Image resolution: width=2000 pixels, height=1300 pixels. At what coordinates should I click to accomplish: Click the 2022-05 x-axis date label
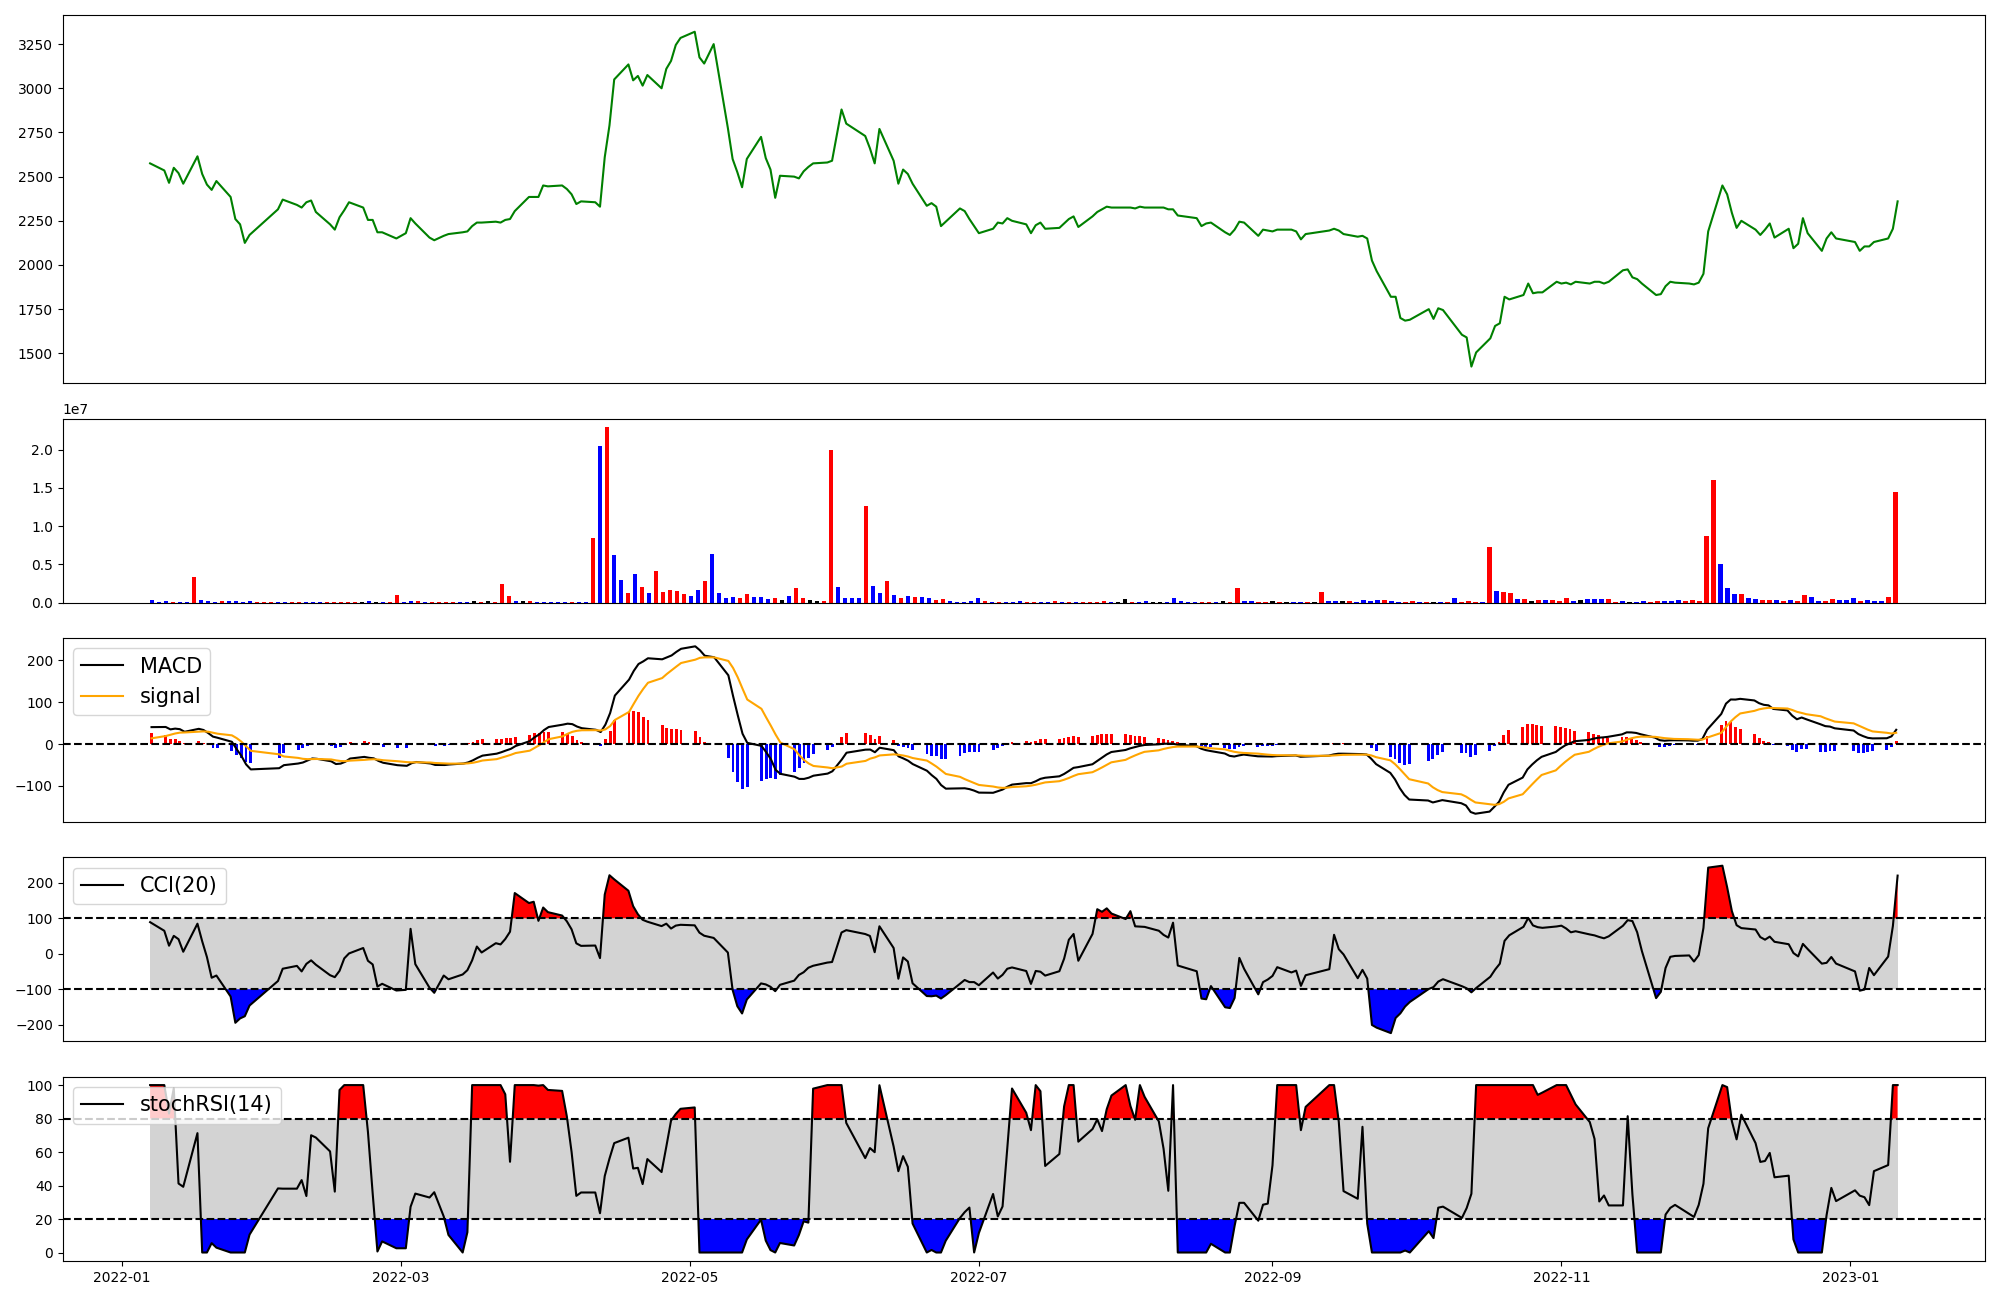(x=690, y=1277)
